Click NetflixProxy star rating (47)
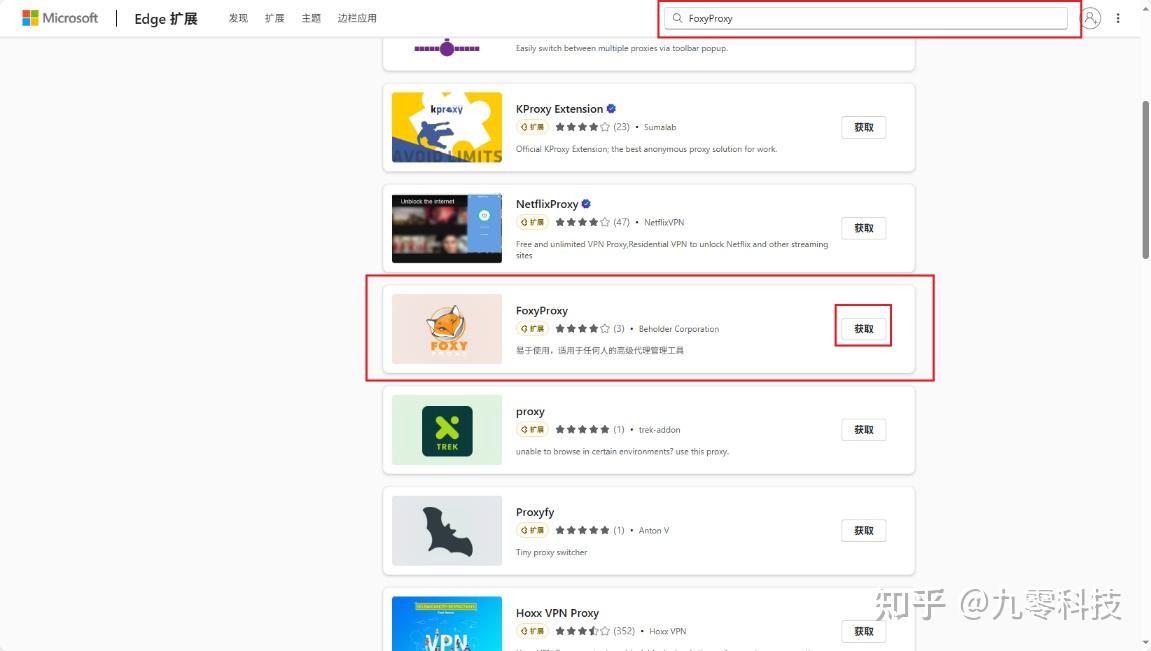Image resolution: width=1151 pixels, height=651 pixels. coord(592,222)
